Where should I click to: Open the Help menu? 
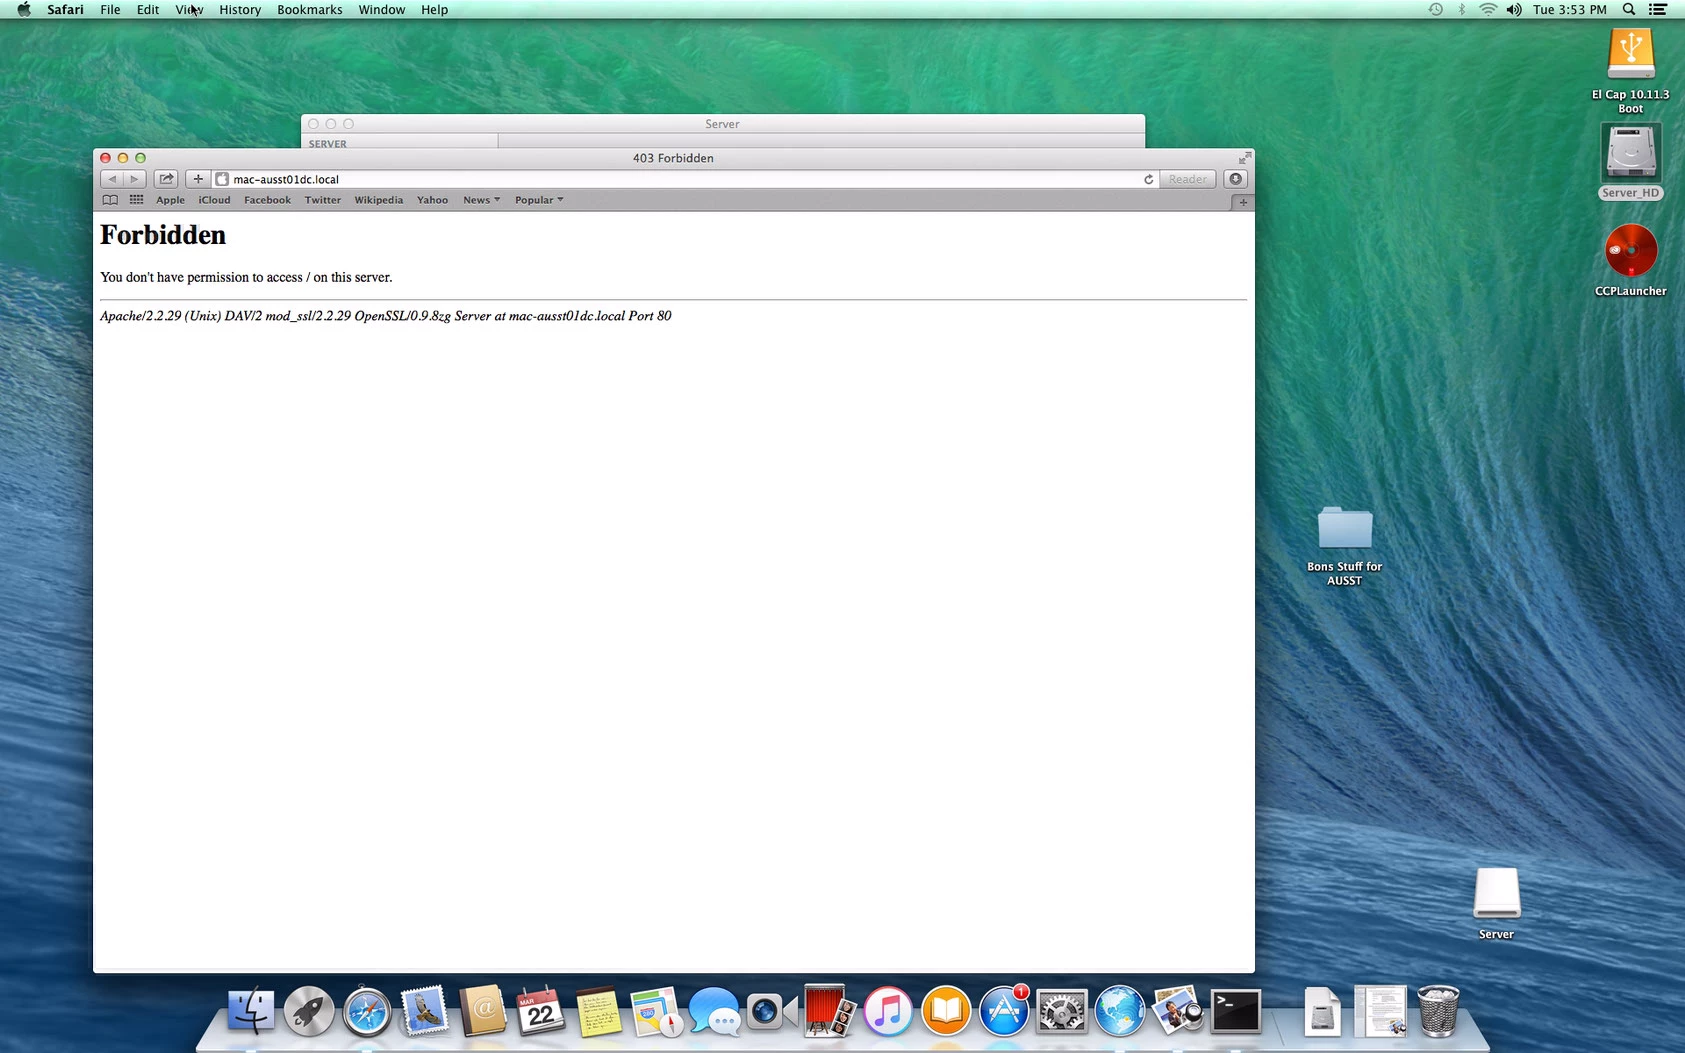[x=434, y=9]
